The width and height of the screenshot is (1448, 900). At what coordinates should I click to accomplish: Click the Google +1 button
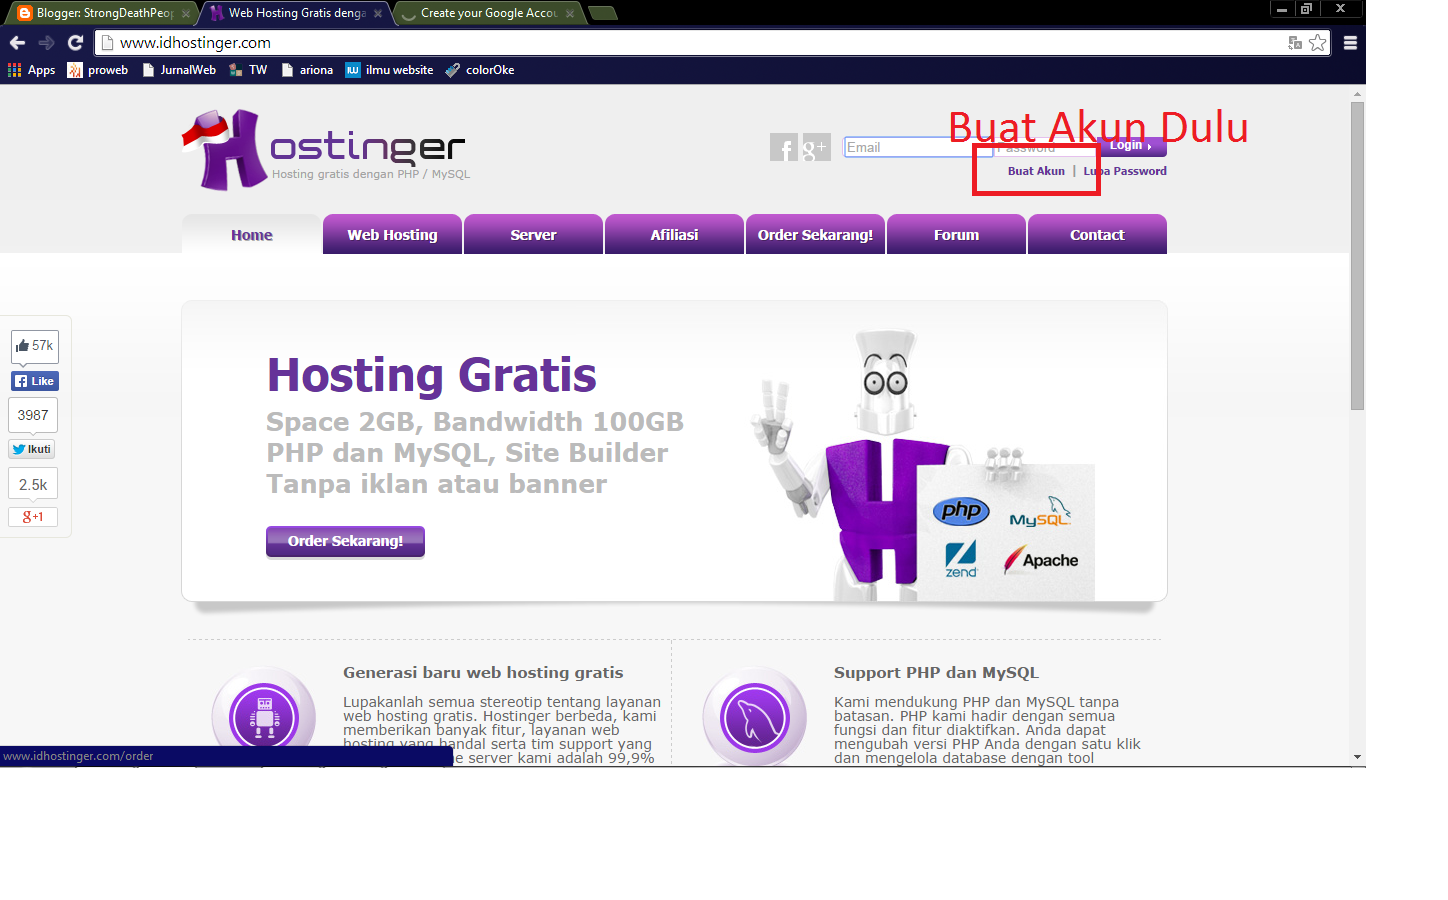[x=33, y=517]
